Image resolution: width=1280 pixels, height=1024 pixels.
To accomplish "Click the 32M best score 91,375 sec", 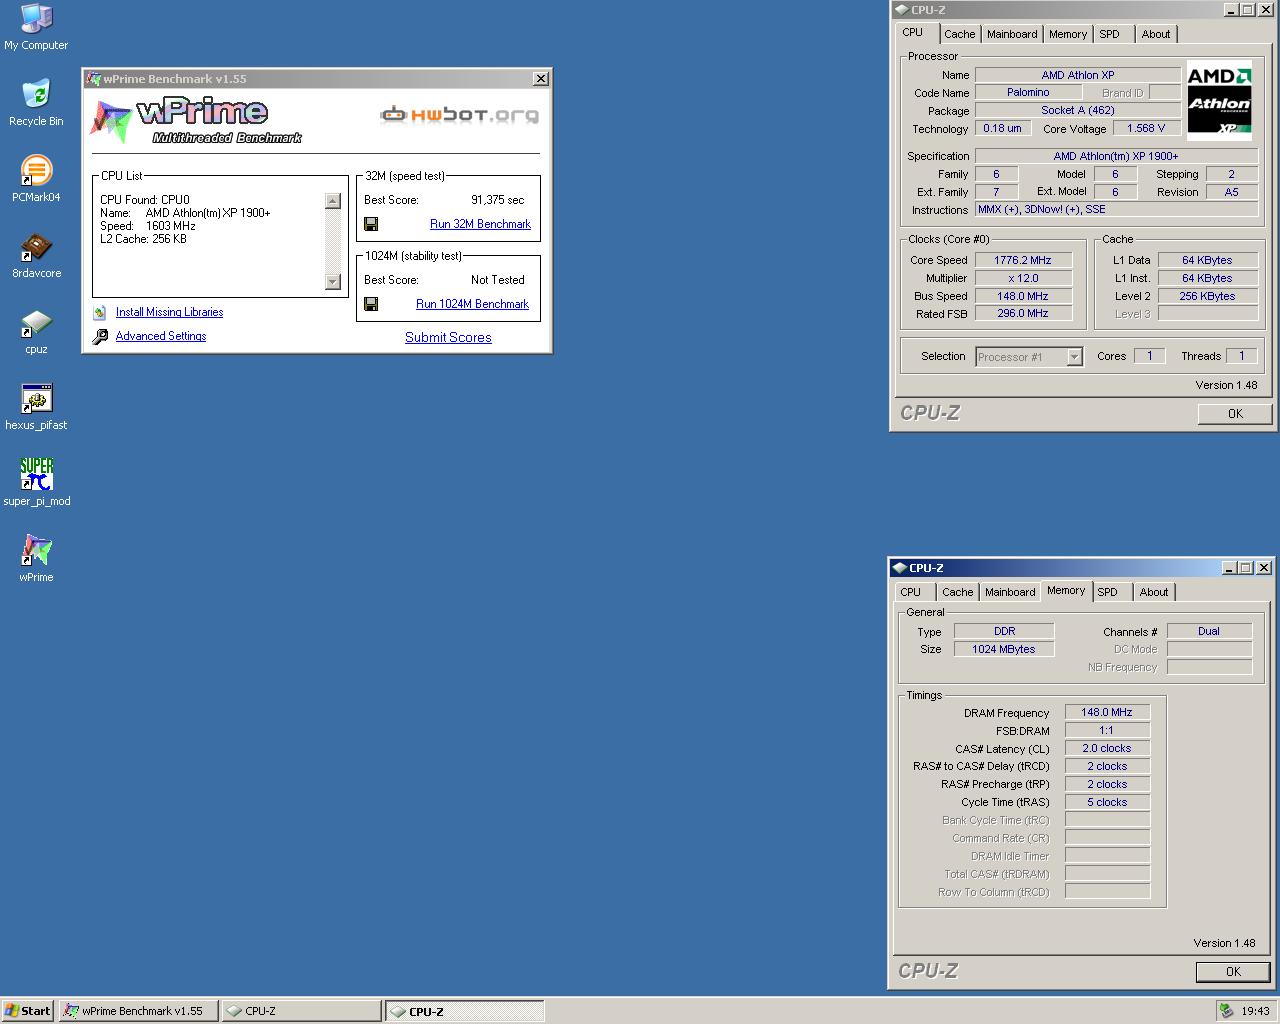I will (x=498, y=200).
